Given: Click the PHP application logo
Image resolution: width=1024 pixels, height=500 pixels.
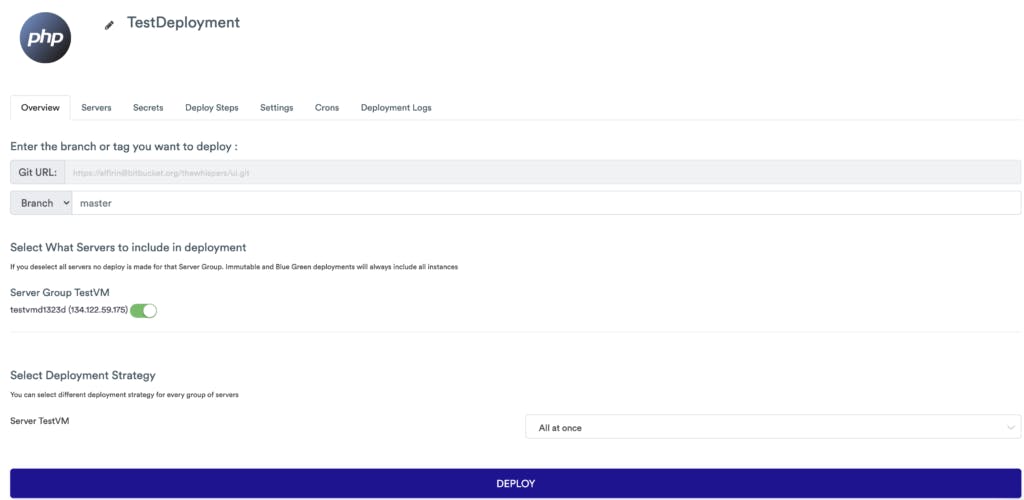Looking at the screenshot, I should point(45,38).
